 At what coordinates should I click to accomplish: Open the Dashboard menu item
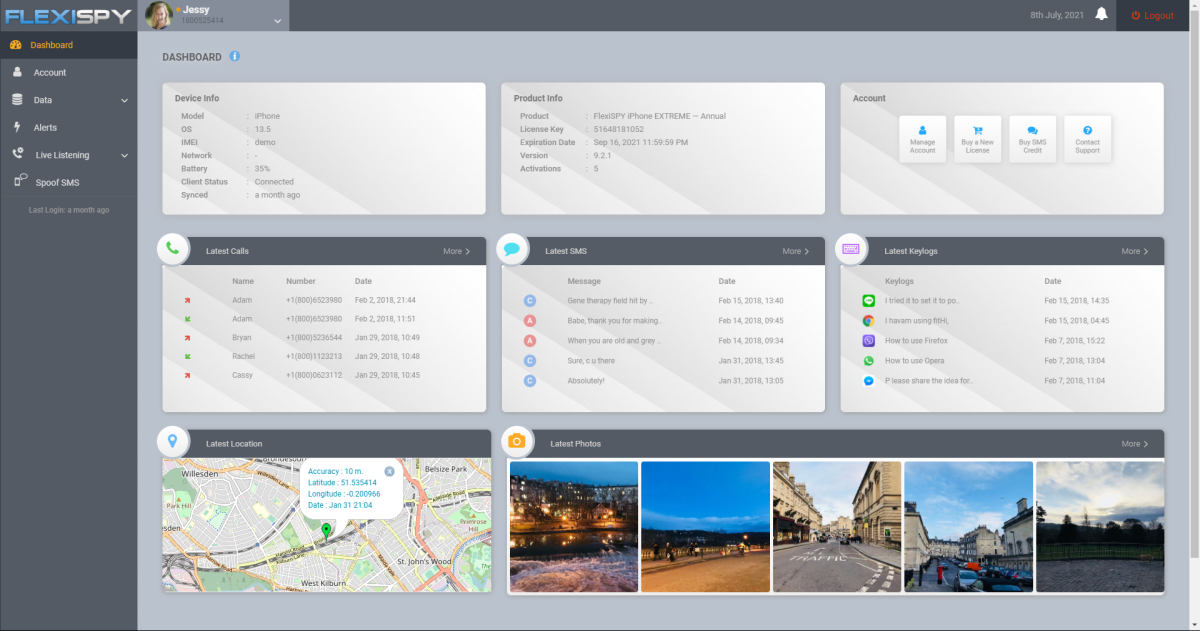(x=68, y=45)
